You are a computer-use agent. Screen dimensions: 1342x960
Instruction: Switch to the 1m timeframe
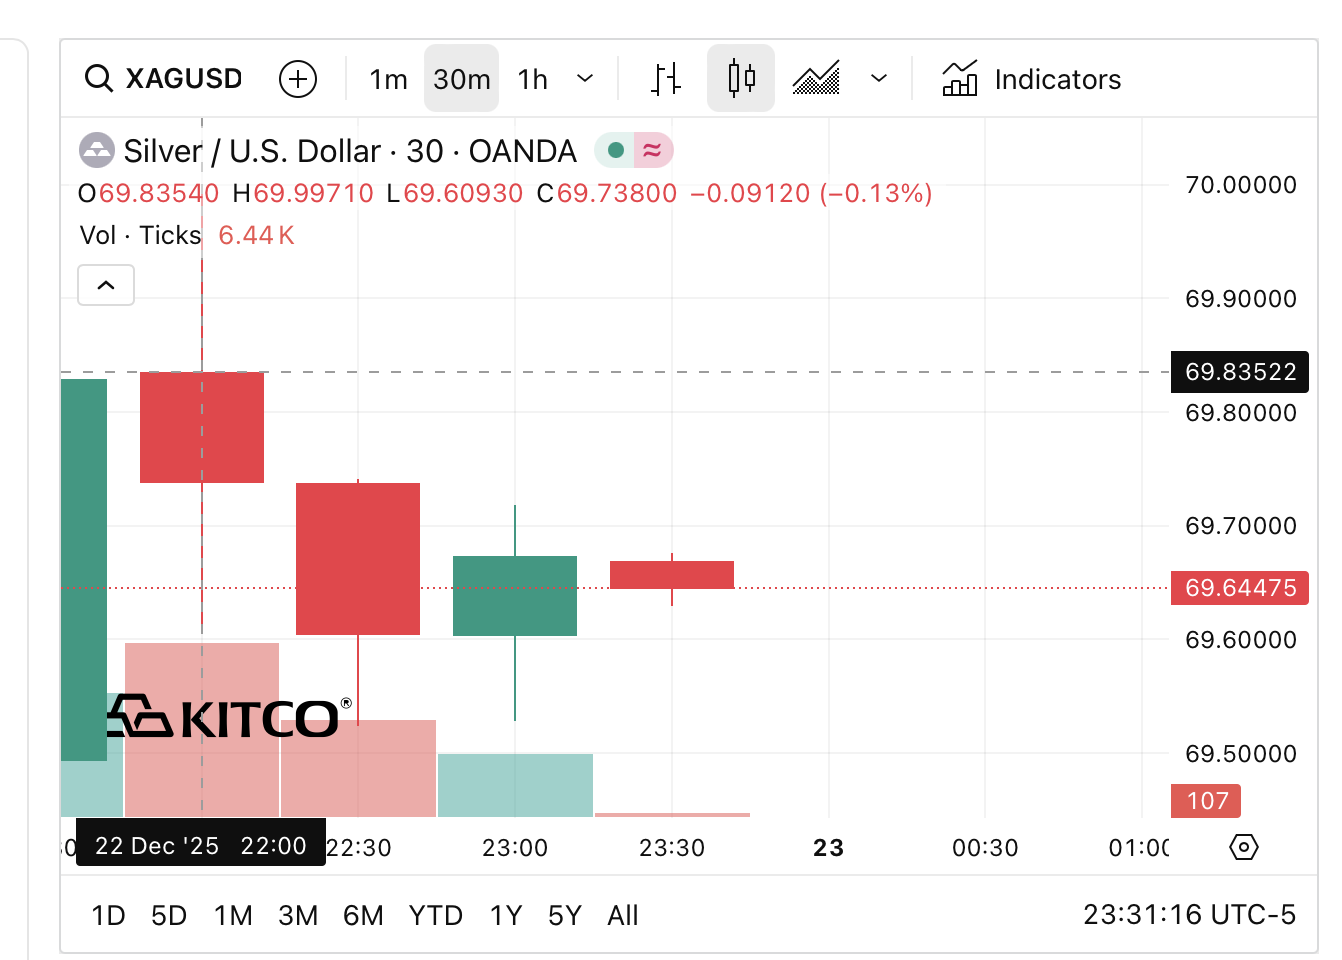tap(388, 79)
